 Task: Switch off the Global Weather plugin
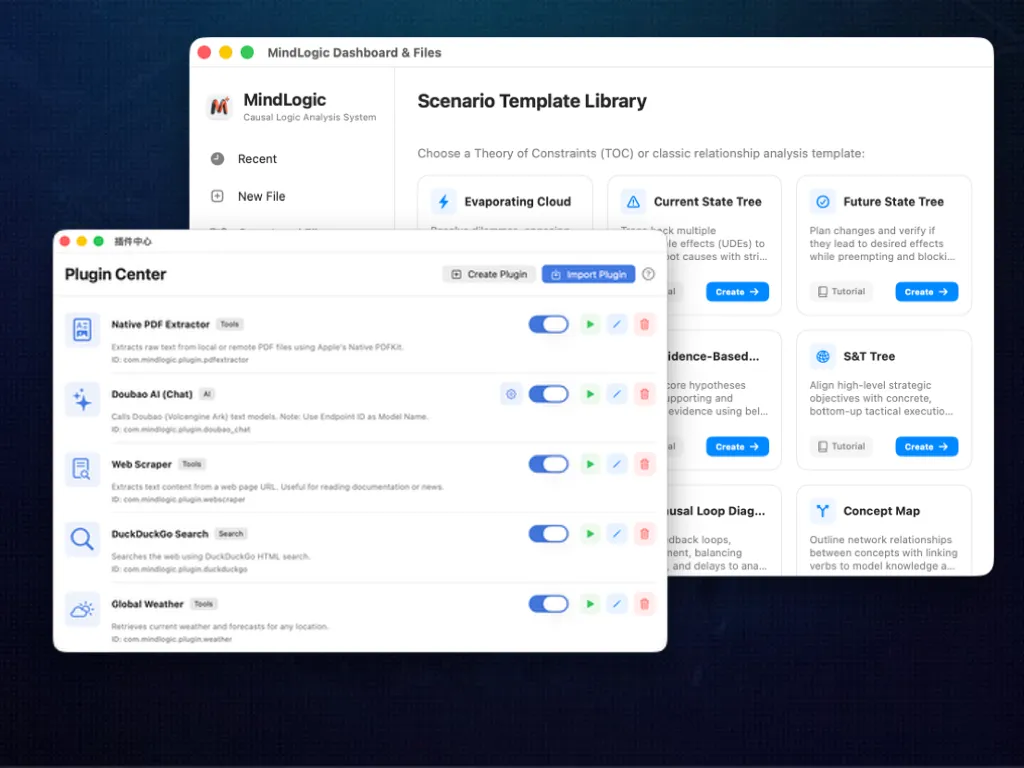(549, 604)
